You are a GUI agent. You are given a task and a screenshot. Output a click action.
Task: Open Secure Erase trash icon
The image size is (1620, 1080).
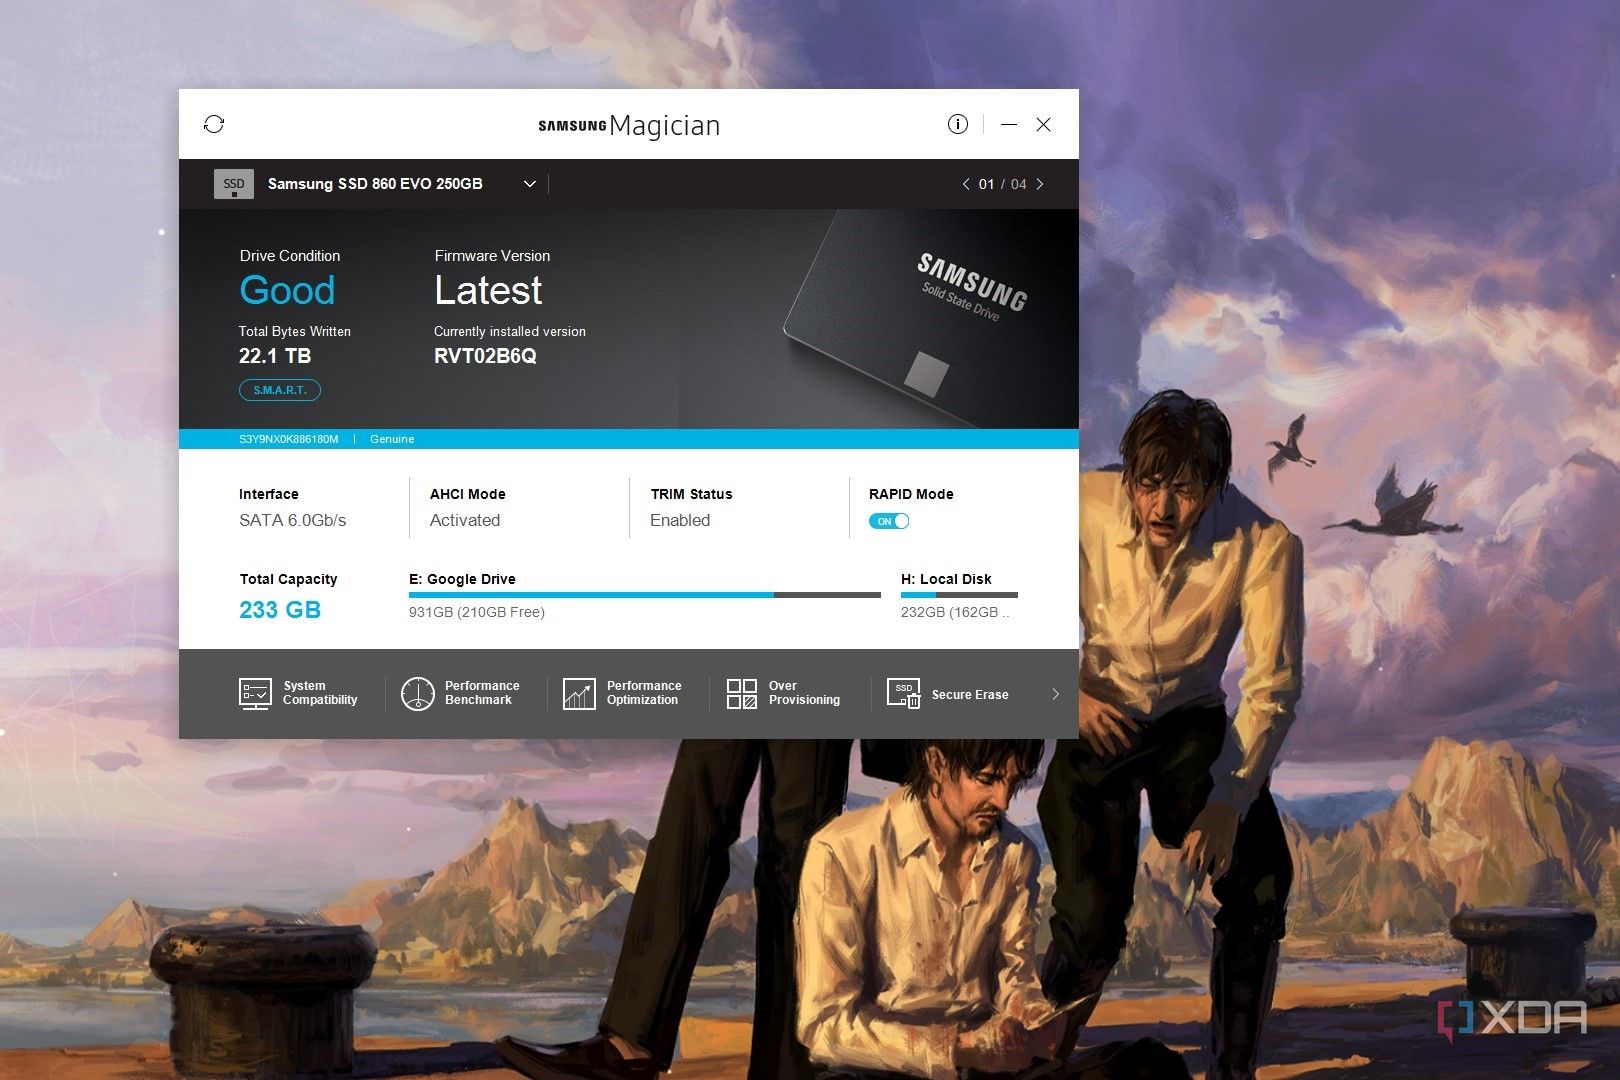click(903, 693)
